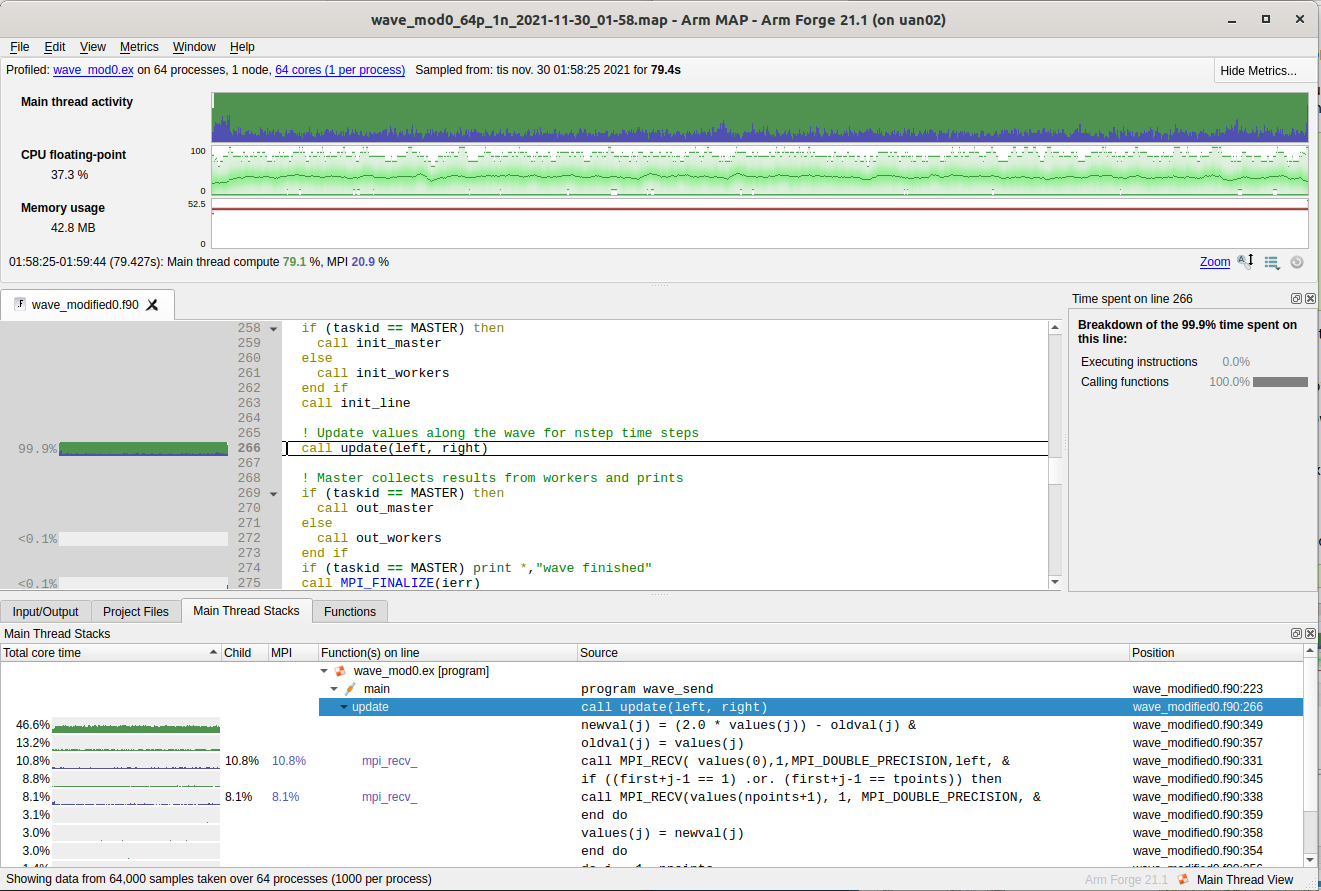Collapse code fold at line 269
The width and height of the screenshot is (1321, 891).
point(273,493)
